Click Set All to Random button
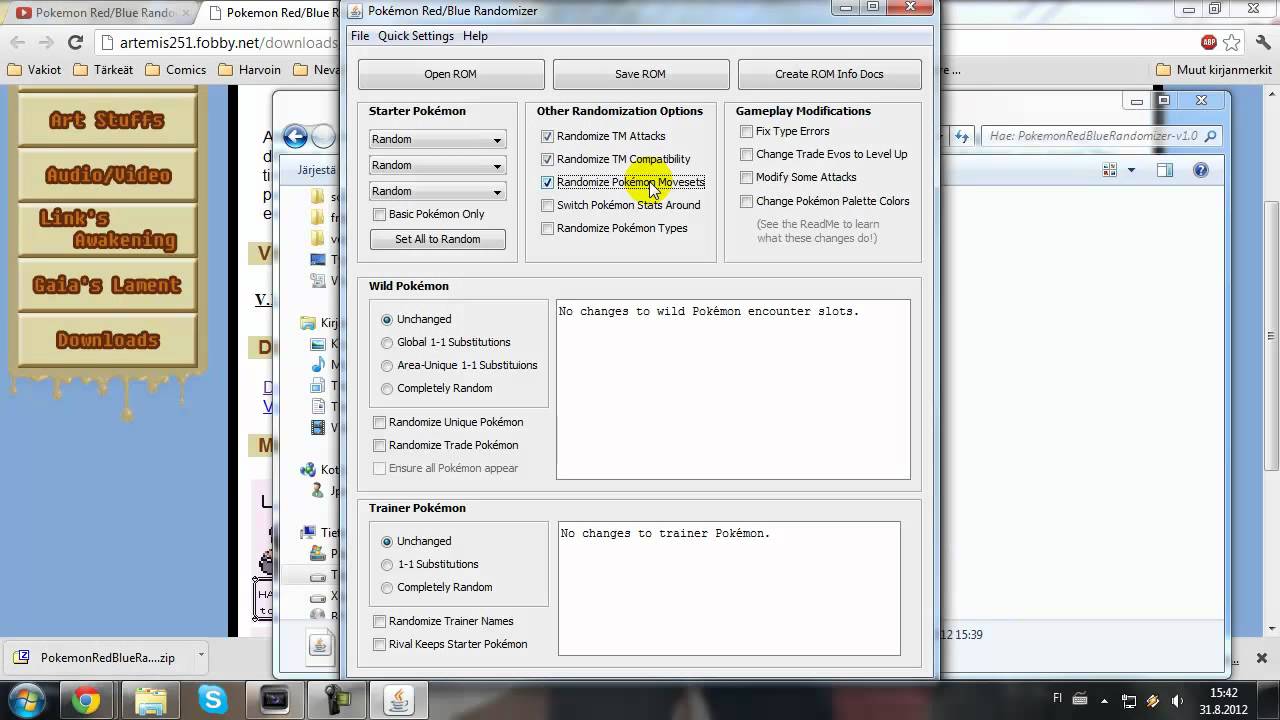 pos(437,239)
